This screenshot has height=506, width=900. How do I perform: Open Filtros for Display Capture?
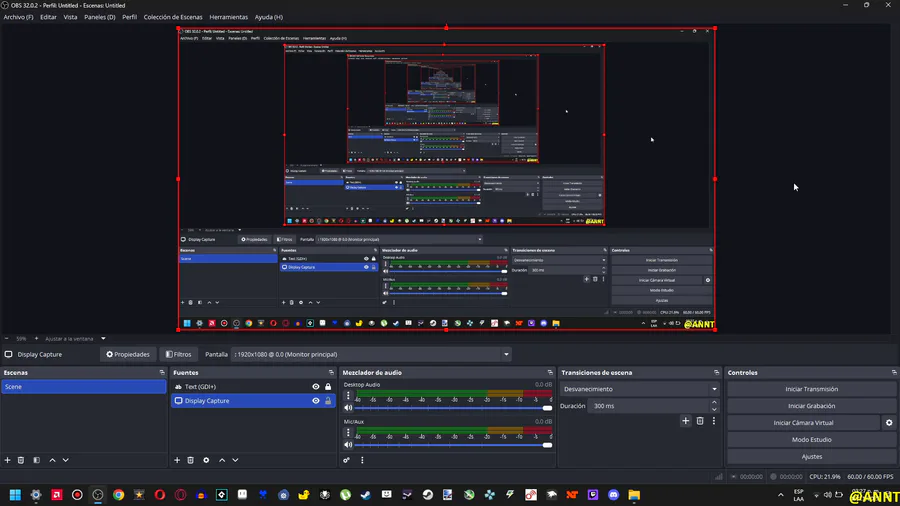(179, 355)
